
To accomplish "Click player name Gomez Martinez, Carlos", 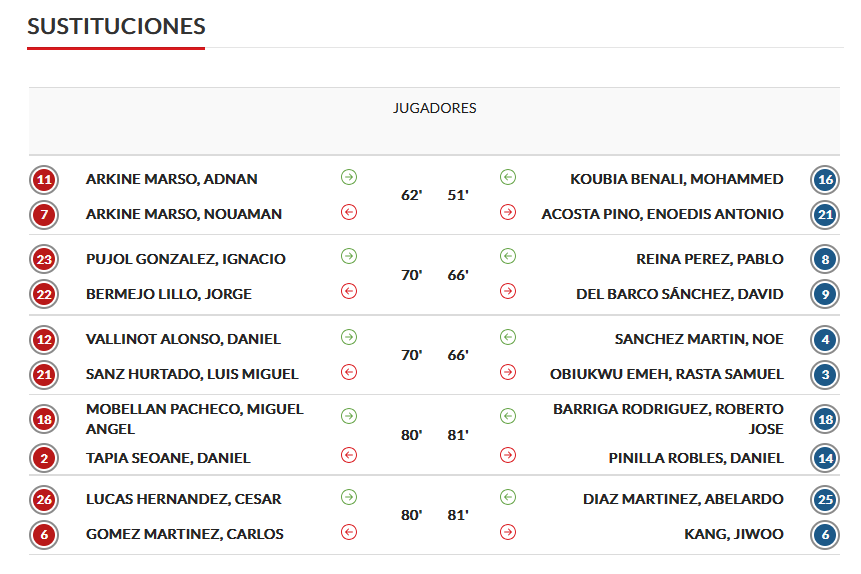I will (x=184, y=534).
